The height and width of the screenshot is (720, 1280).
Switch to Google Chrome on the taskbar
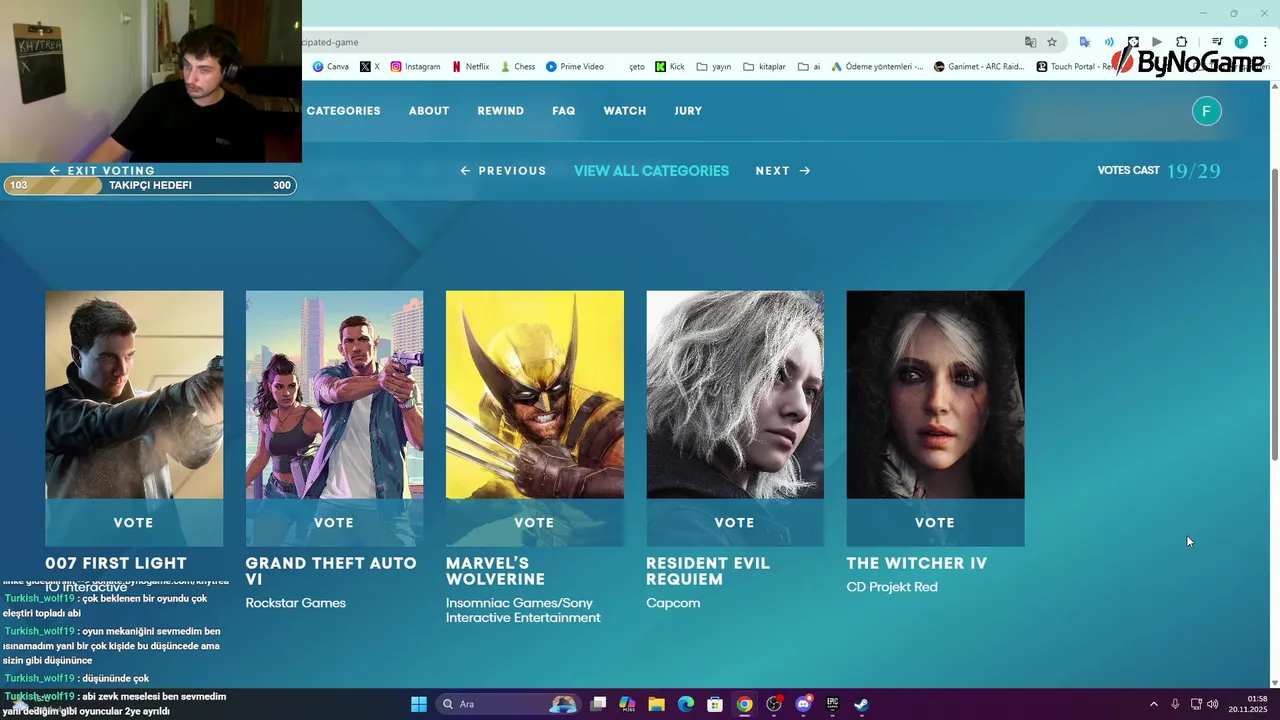[744, 704]
